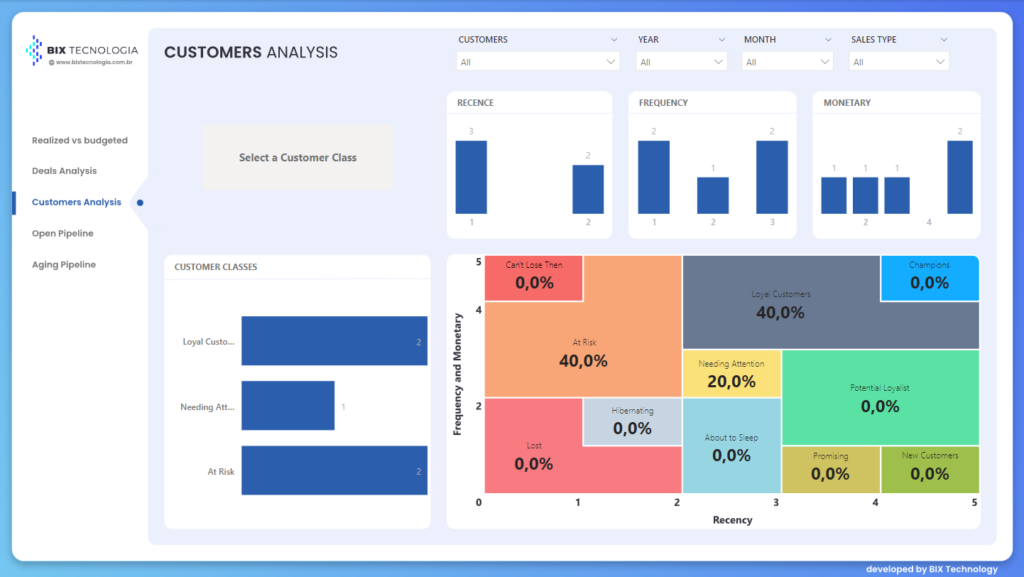Expand the Customers header chevron
This screenshot has width=1024, height=577.
(x=613, y=40)
